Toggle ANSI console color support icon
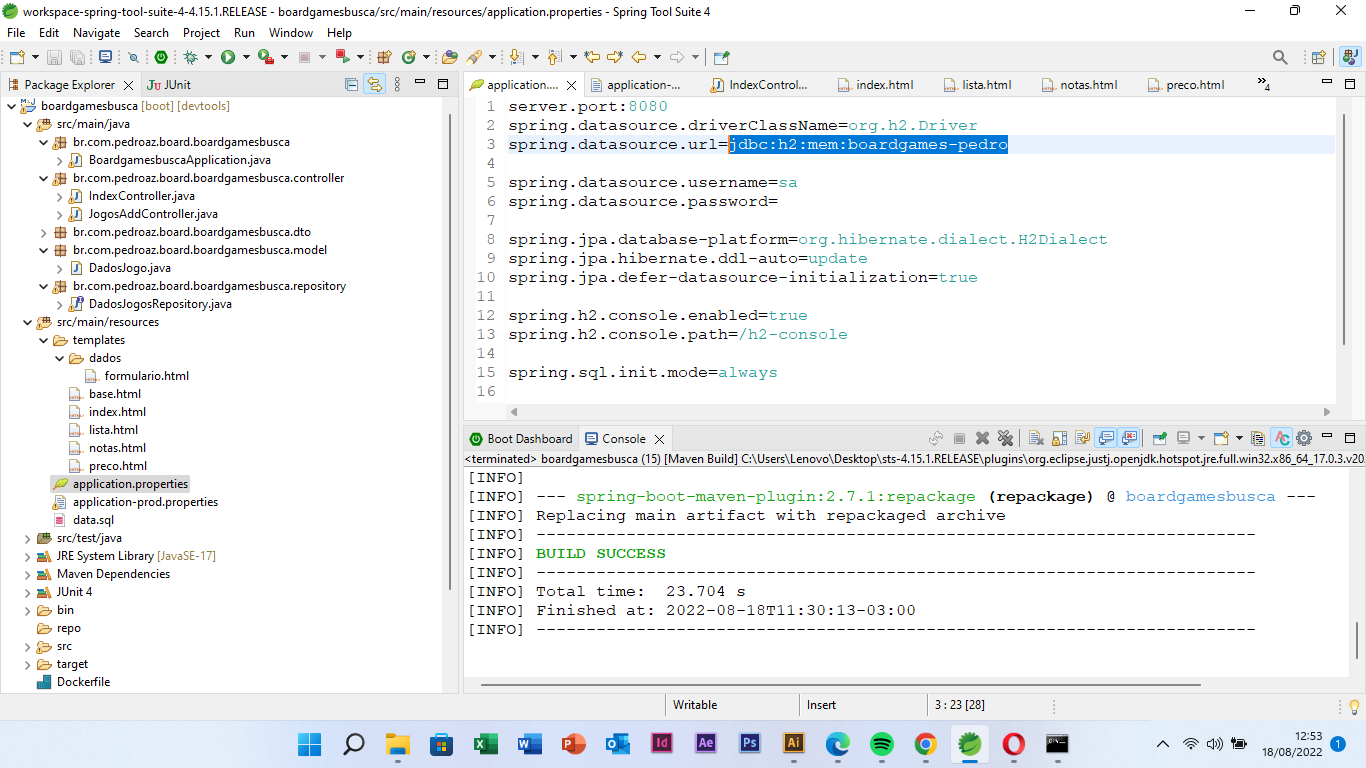Screen dimensions: 1366x768 (1282, 438)
